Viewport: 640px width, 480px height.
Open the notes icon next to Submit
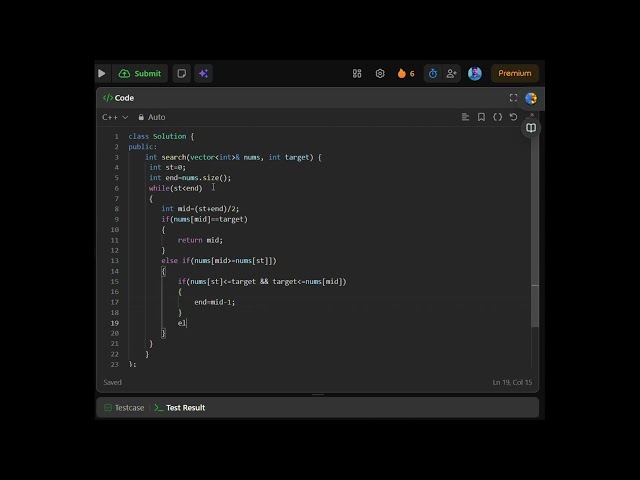point(182,73)
